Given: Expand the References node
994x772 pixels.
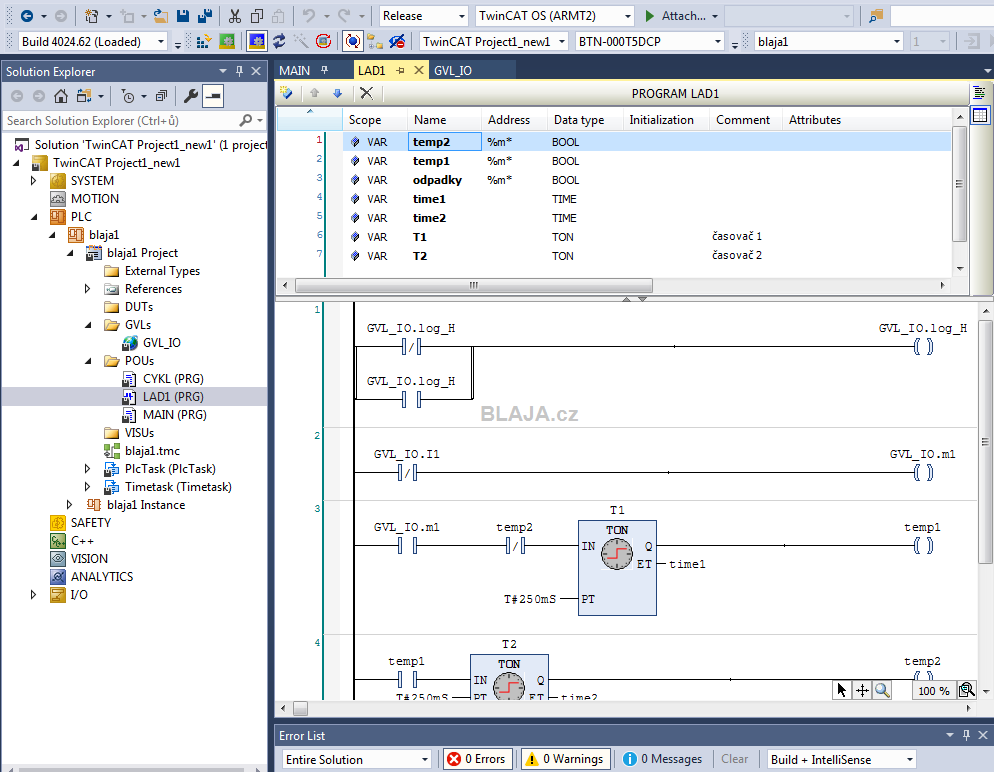Looking at the screenshot, I should click(x=87, y=289).
